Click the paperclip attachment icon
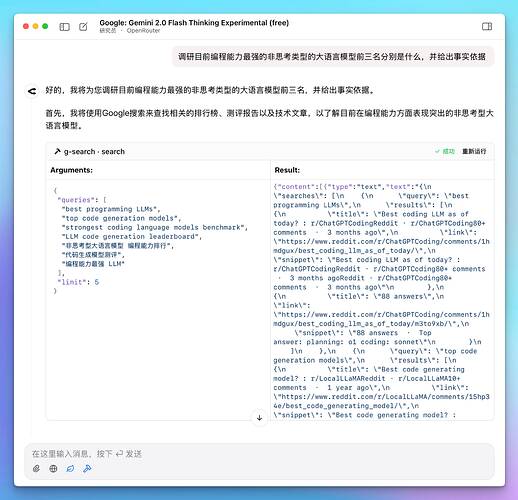Image resolution: width=518 pixels, height=500 pixels. pos(36,469)
